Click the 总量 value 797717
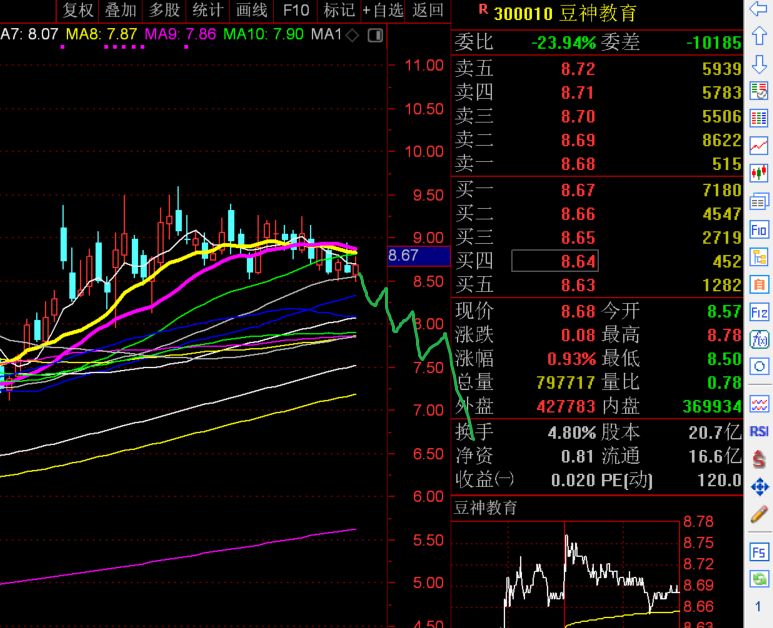The image size is (773, 628). point(566,383)
